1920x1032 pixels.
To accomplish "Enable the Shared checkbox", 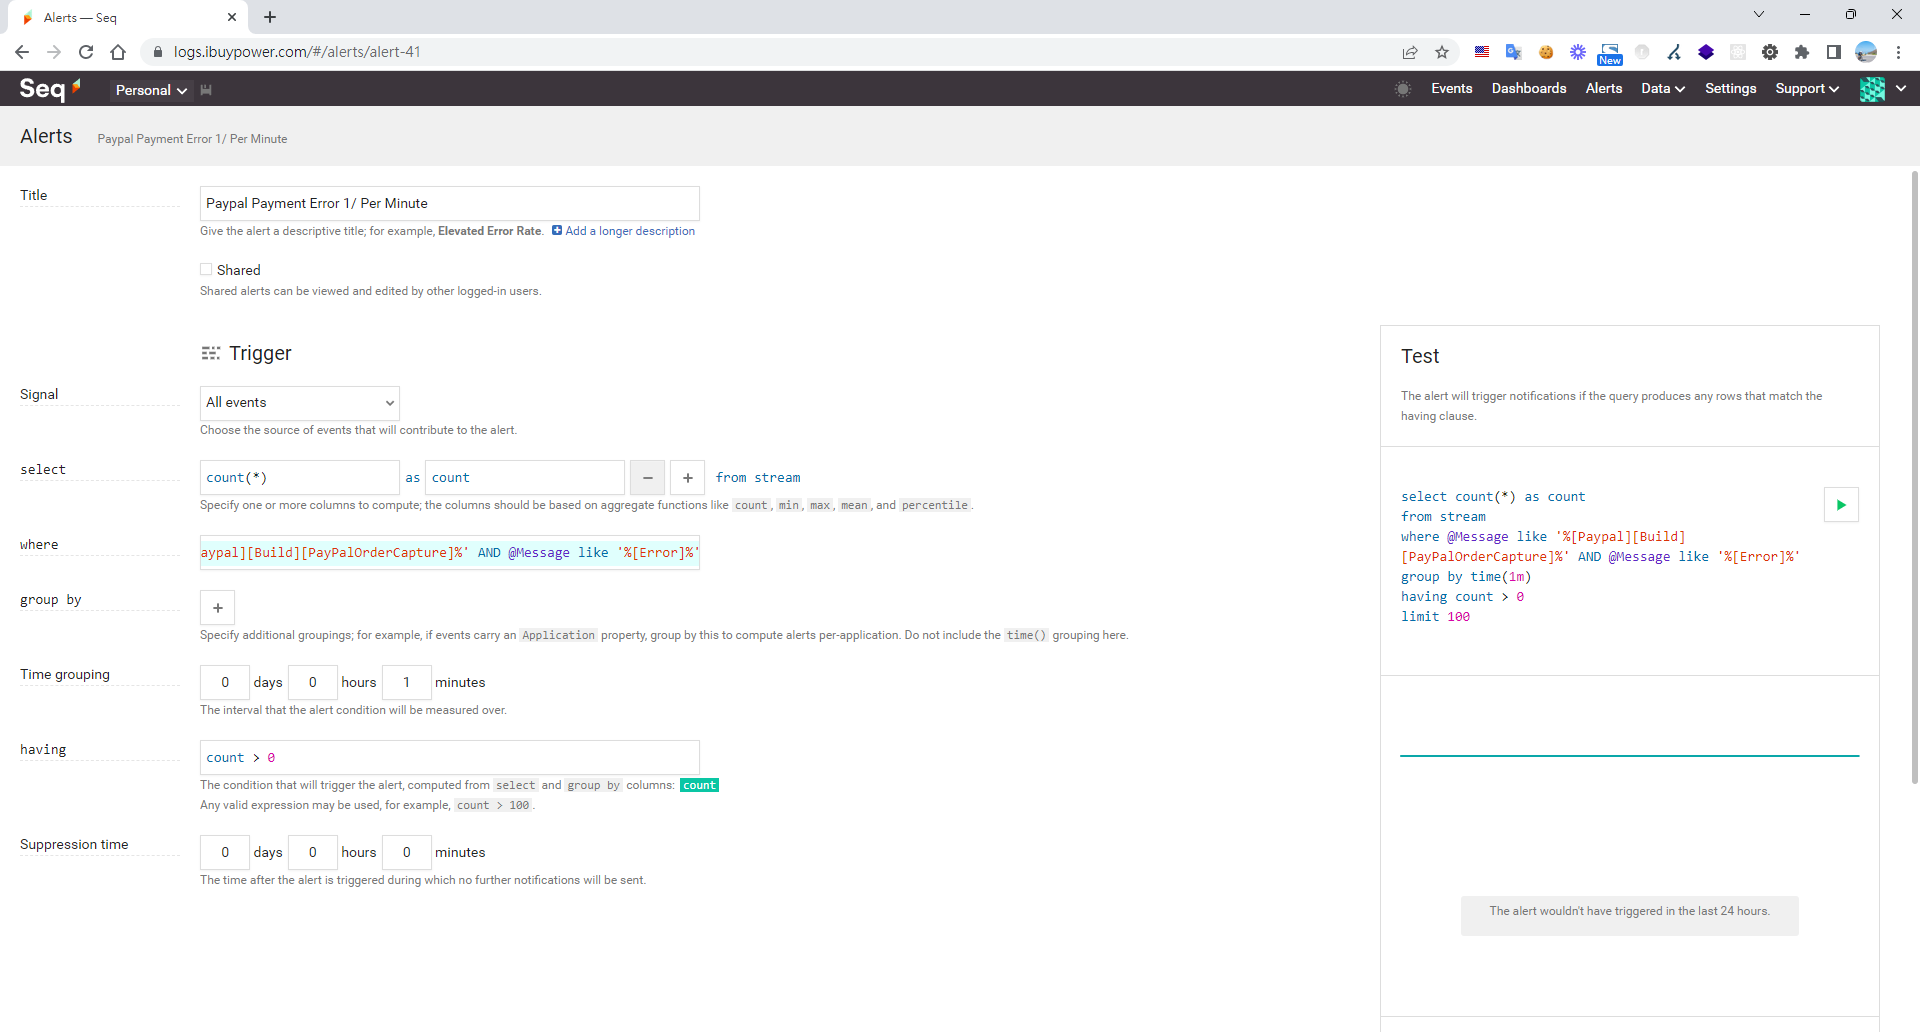I will 206,270.
